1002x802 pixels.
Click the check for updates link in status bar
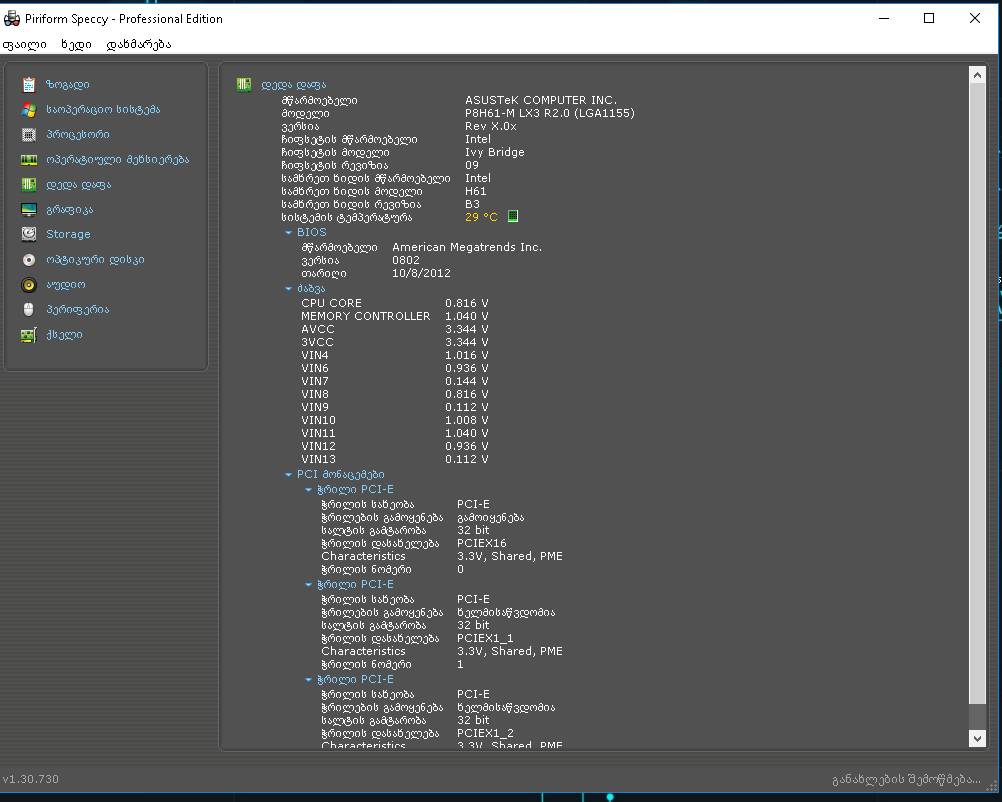pos(906,779)
